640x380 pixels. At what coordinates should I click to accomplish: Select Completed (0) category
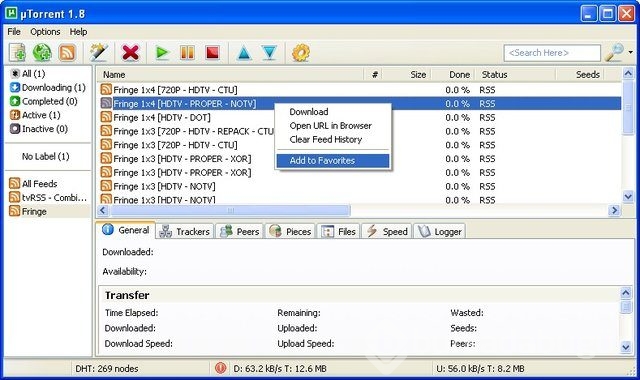pos(44,101)
